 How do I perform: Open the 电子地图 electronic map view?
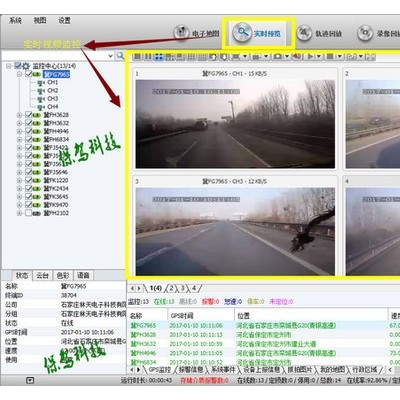(x=196, y=33)
